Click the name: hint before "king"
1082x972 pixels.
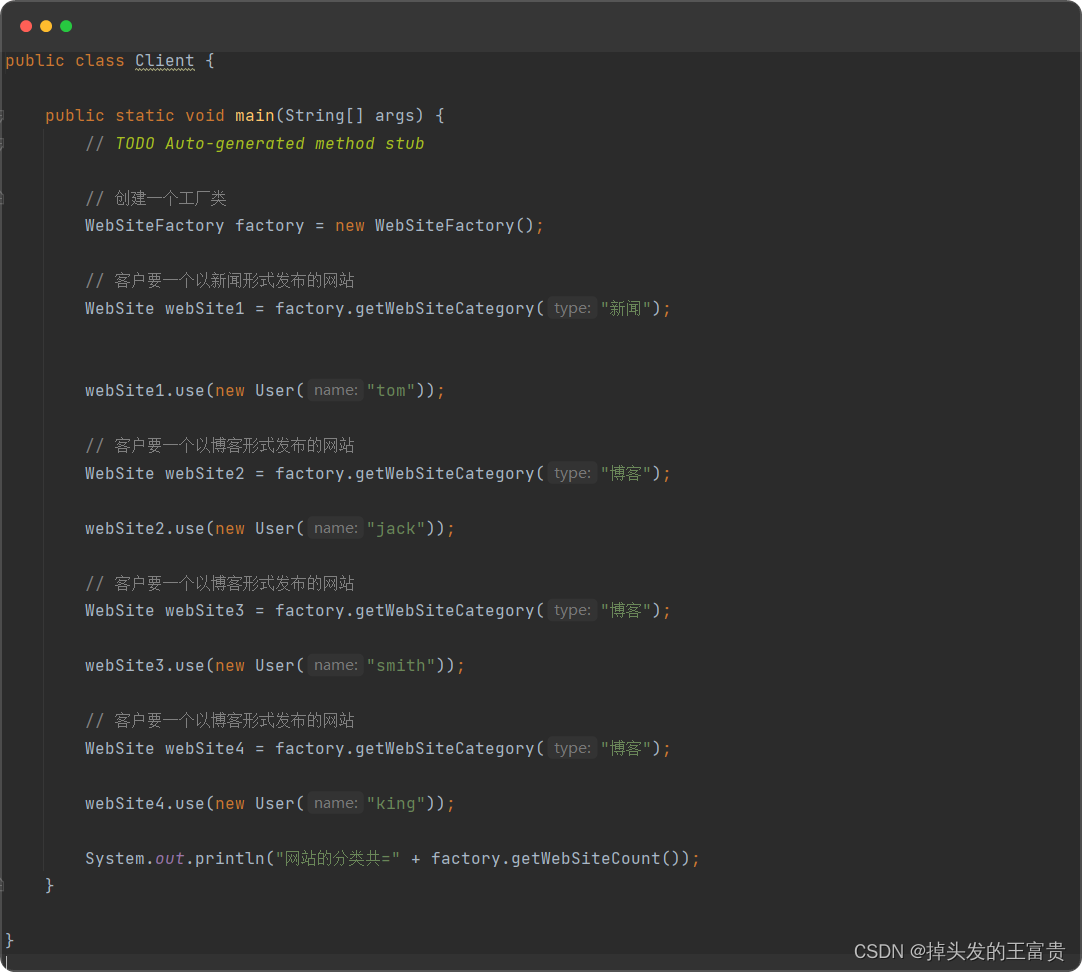[335, 803]
